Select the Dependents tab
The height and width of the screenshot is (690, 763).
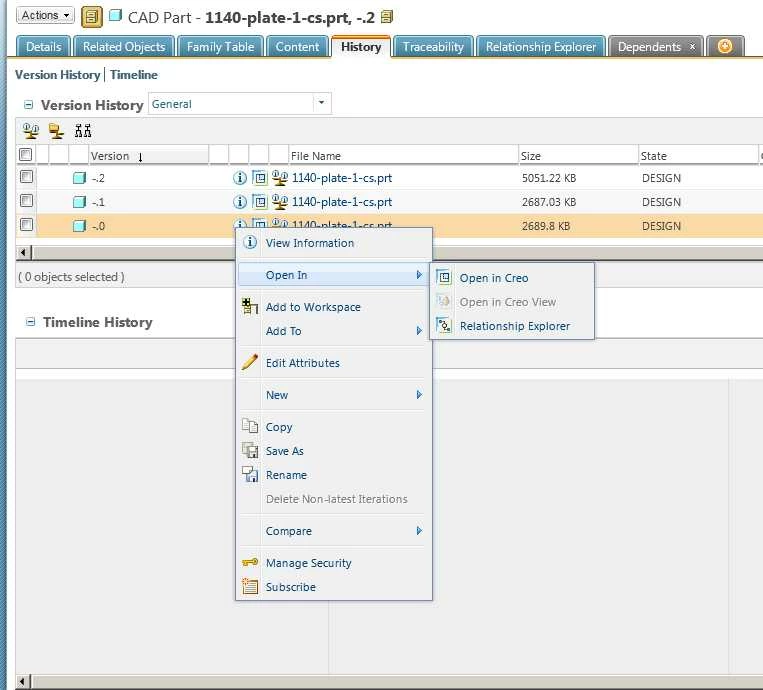pyautogui.click(x=649, y=47)
